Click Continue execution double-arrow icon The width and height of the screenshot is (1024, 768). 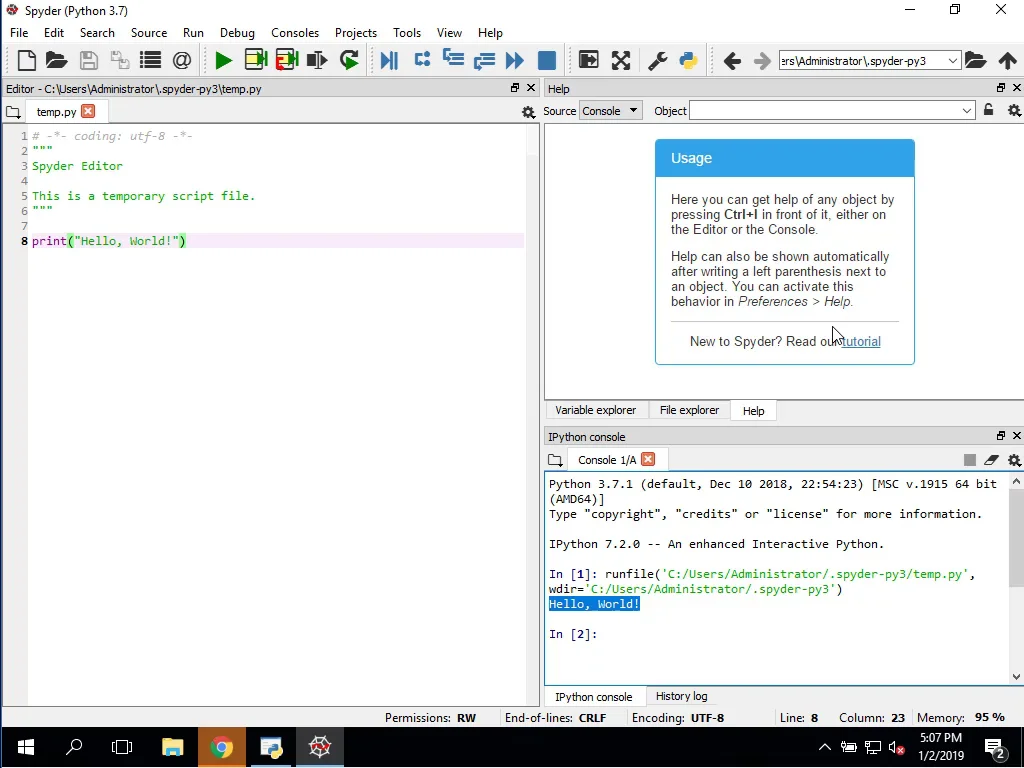[515, 61]
